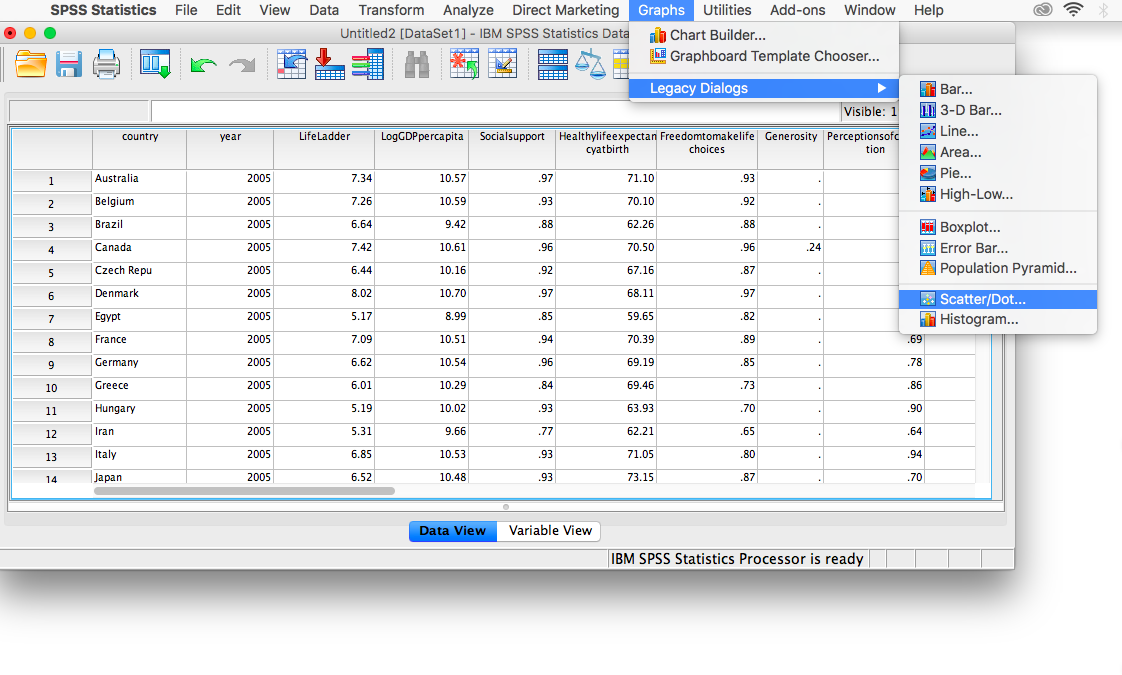Click the Insert variable toolbar icon
The height and width of the screenshot is (675, 1122).
(502, 64)
